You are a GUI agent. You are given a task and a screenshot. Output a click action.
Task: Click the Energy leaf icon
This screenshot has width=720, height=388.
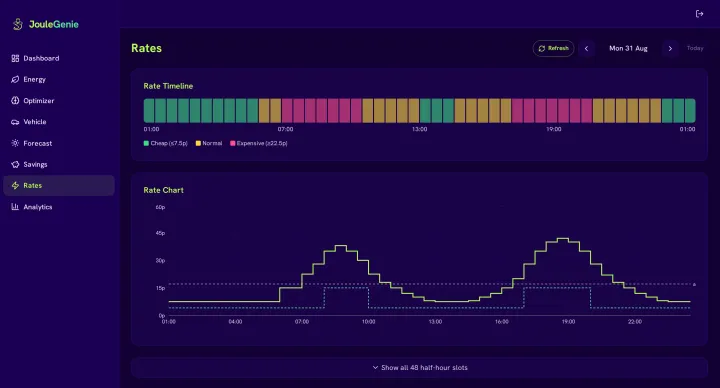15,79
